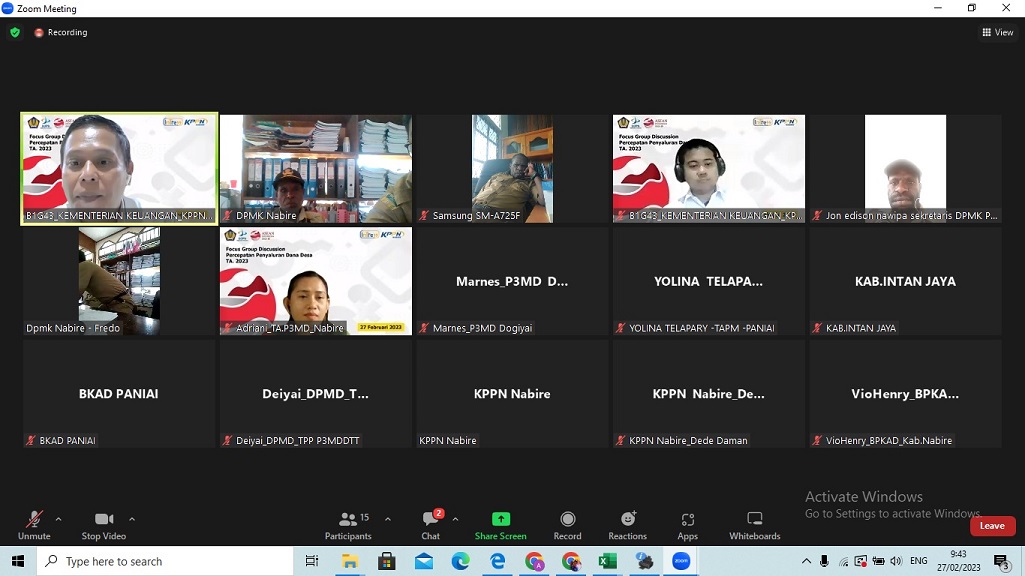Open the Zoom Apps panel
Viewport: 1025px width, 576px height.
688,526
